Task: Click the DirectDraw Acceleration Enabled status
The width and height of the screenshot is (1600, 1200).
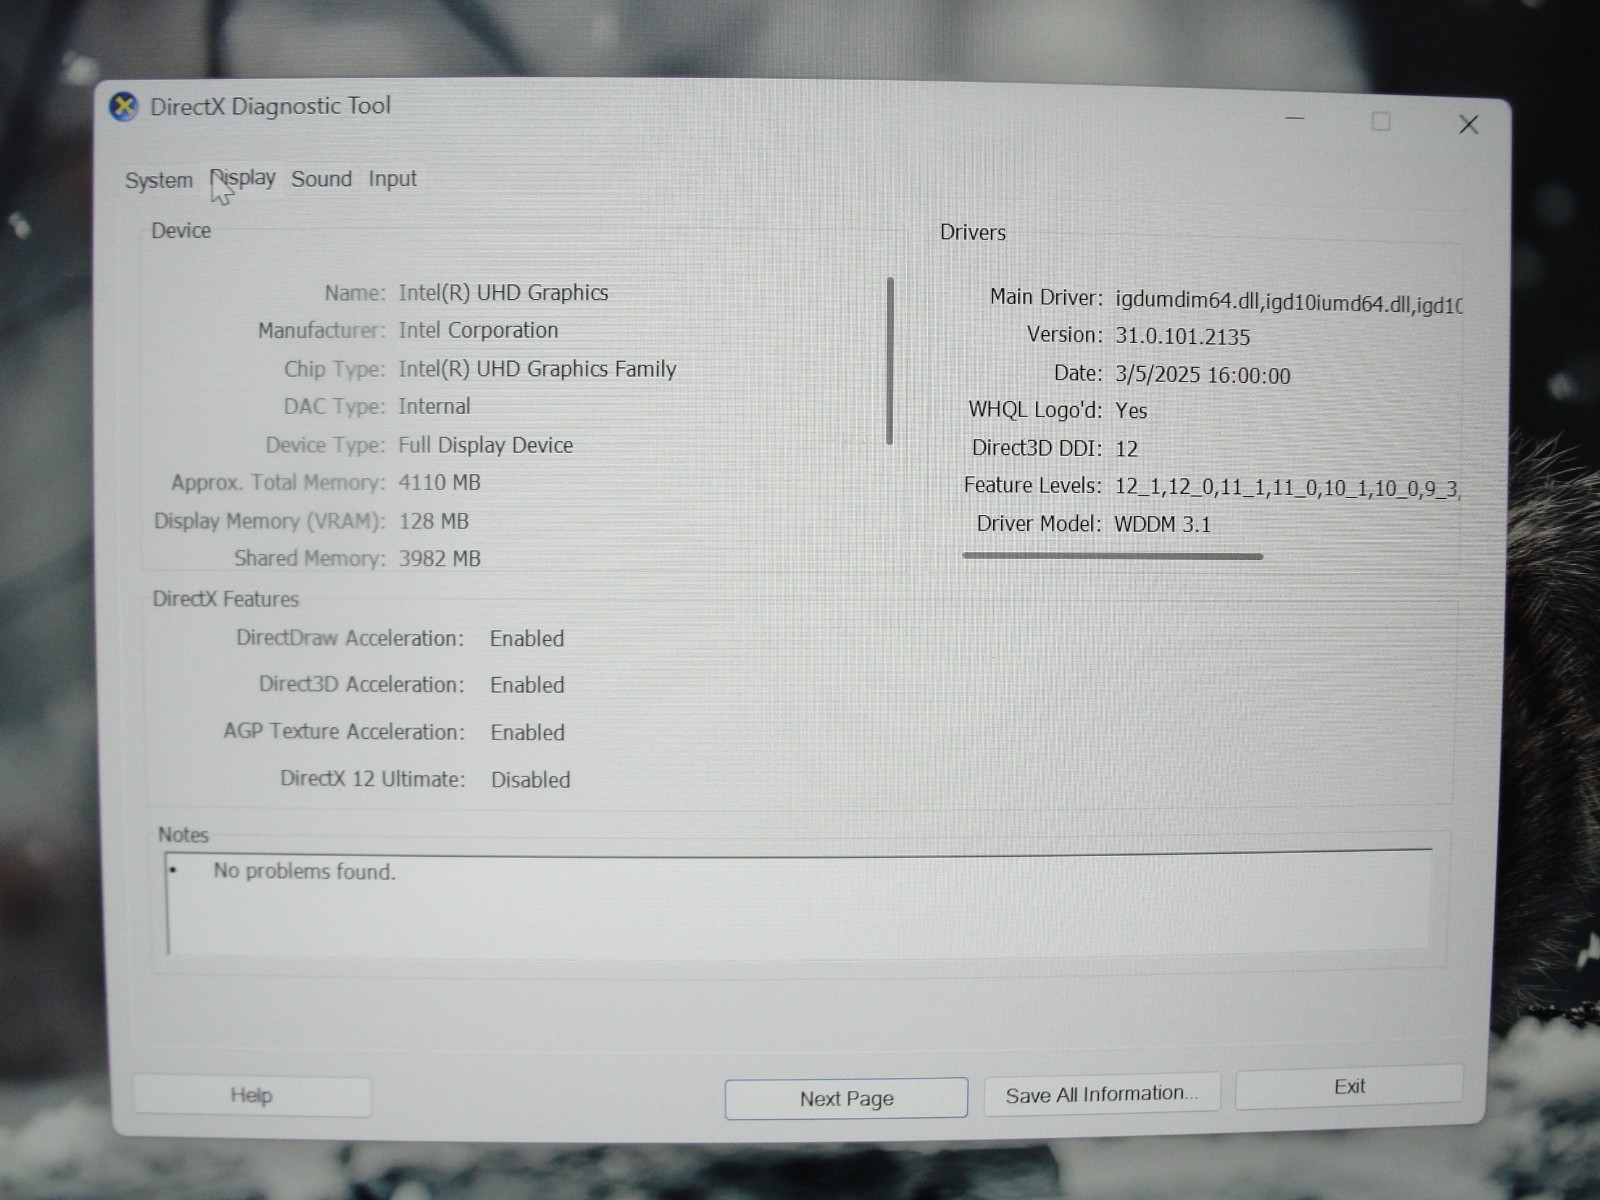Action: click(x=527, y=639)
